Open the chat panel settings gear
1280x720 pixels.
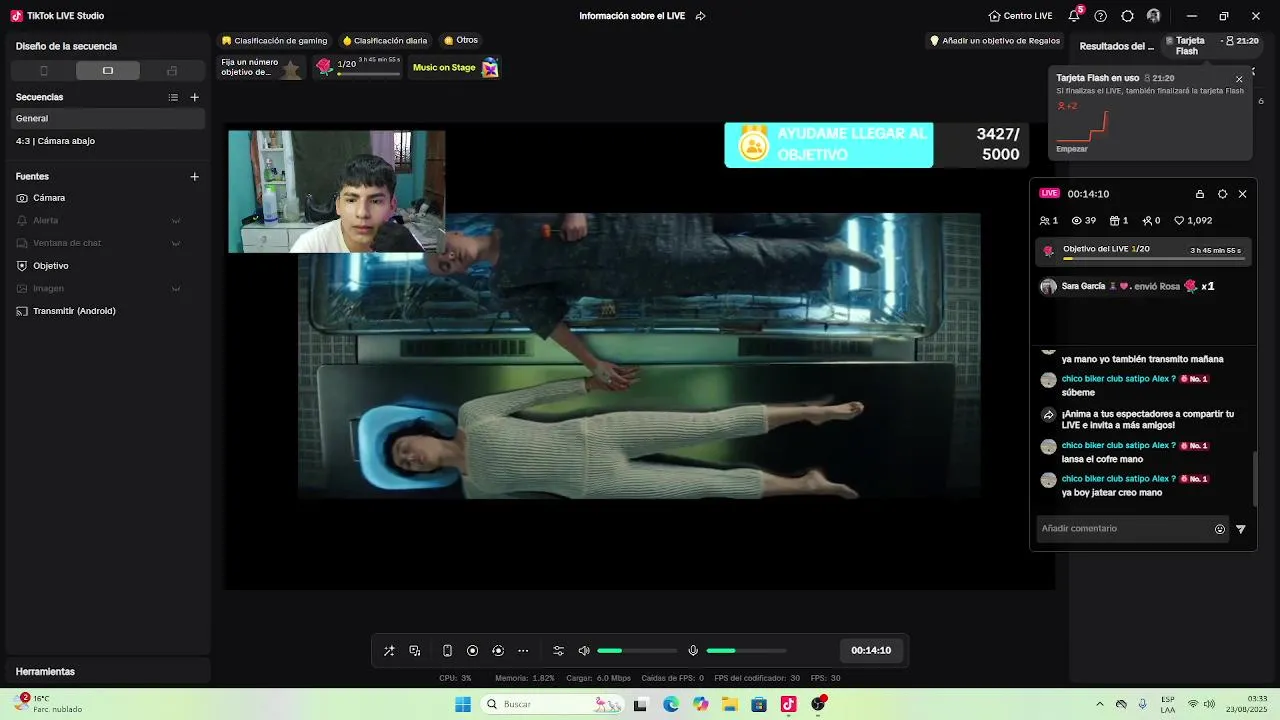[1222, 194]
